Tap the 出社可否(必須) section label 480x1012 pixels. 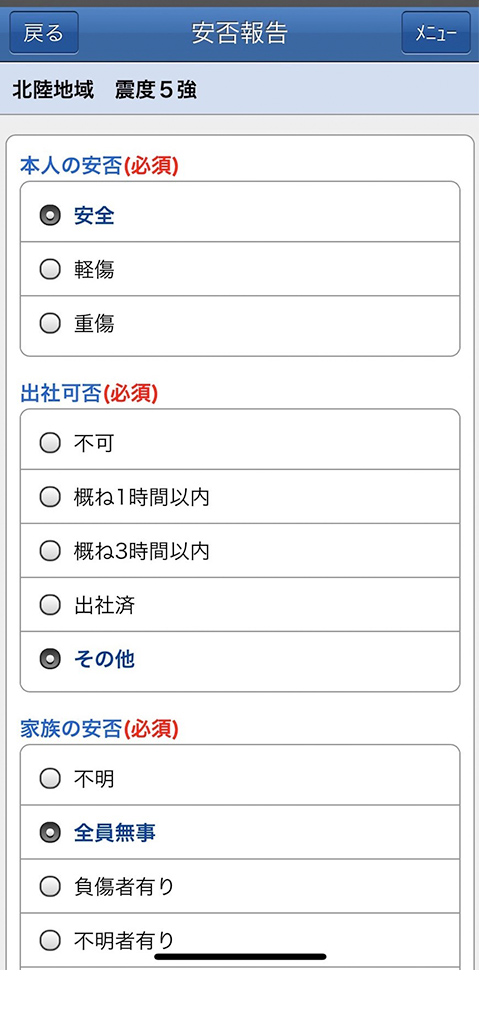point(89,394)
